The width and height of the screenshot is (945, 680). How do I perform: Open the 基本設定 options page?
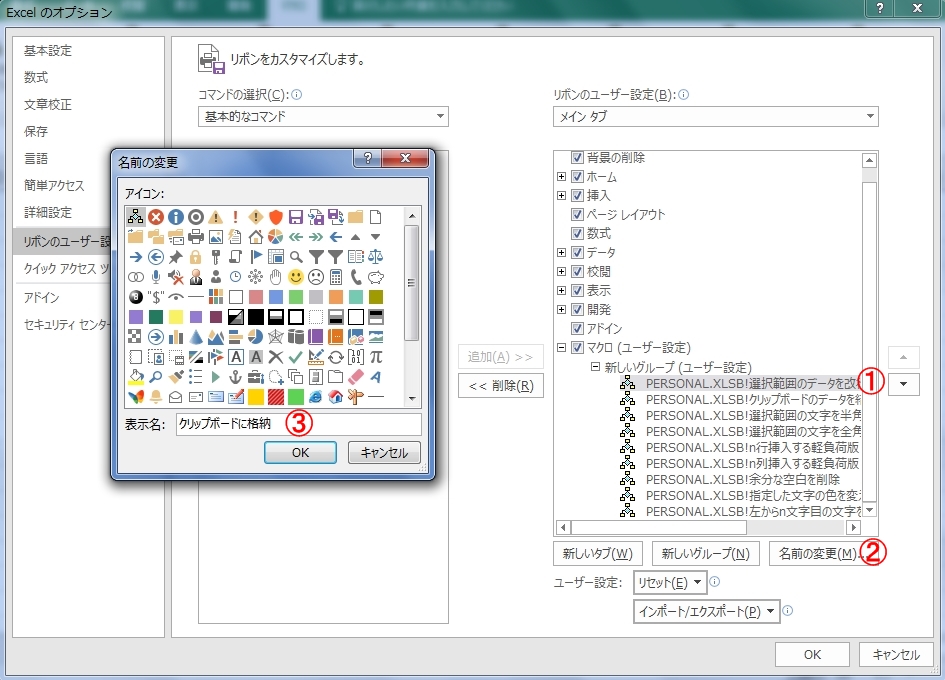[48, 51]
